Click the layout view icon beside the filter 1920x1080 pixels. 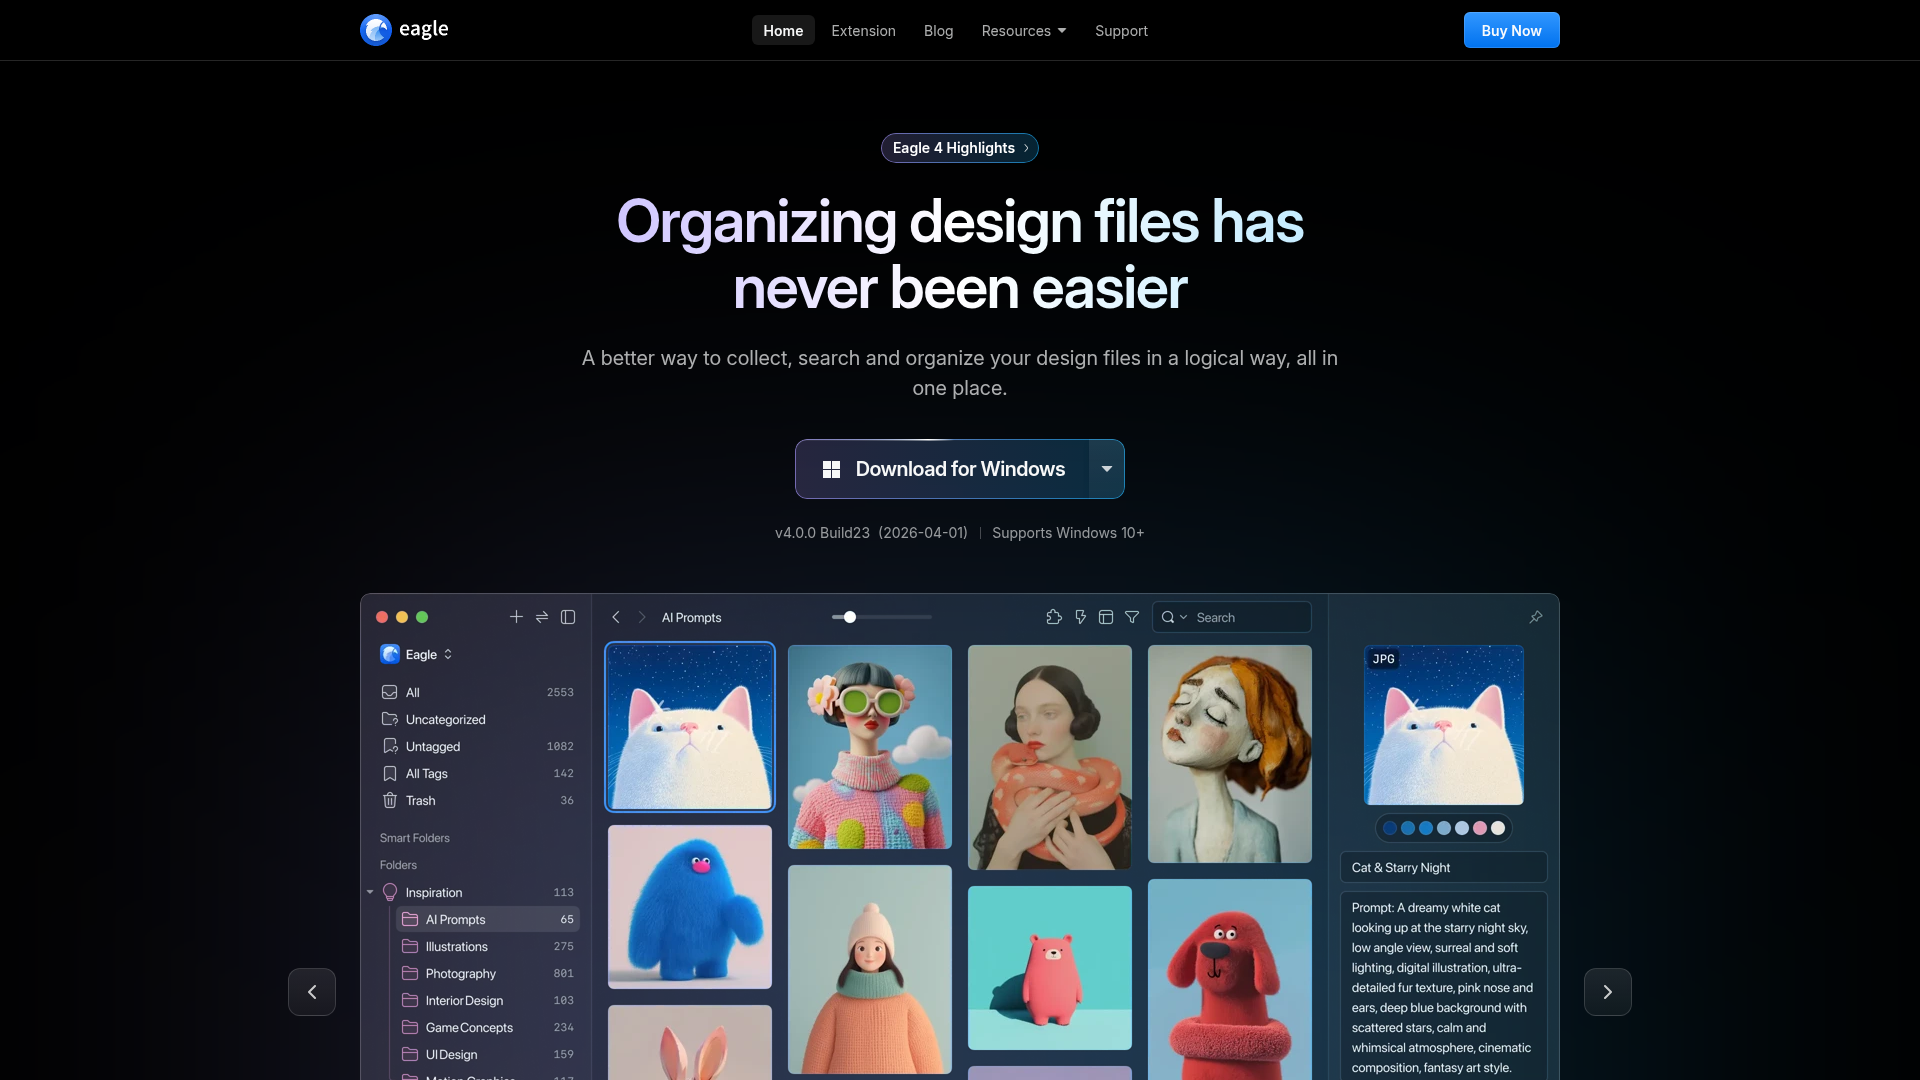click(x=1106, y=617)
